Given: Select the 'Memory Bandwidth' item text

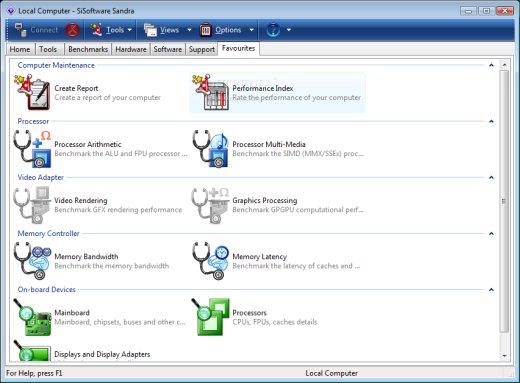Looking at the screenshot, I should pyautogui.click(x=86, y=257).
